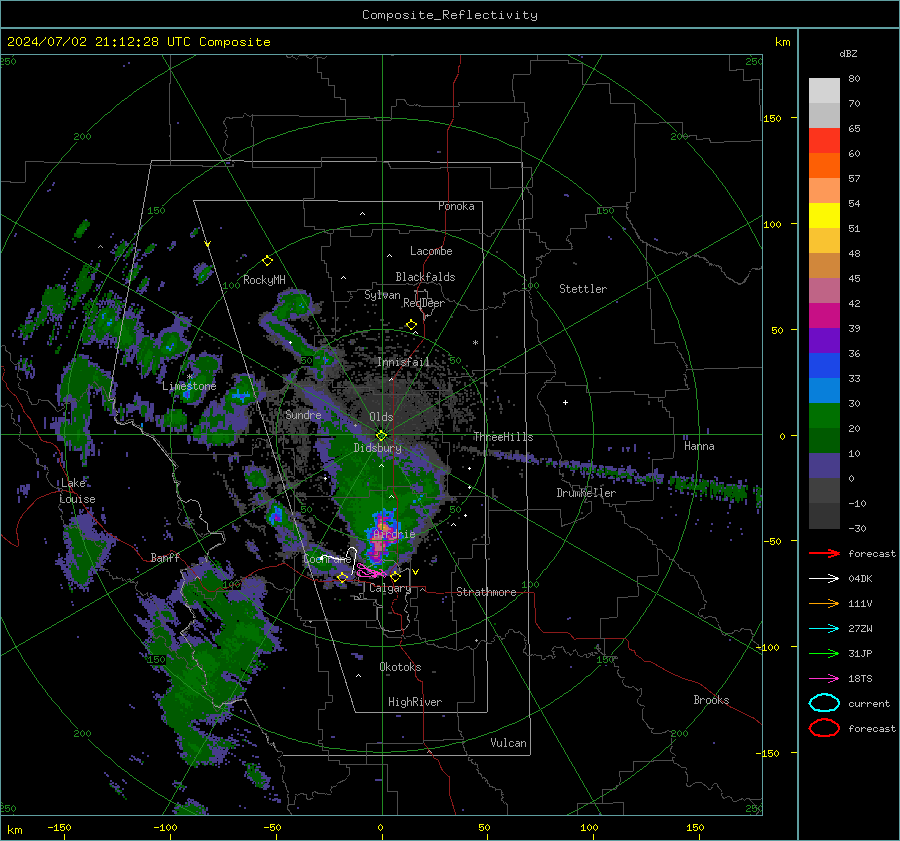Click the white plus marker near Stettler
Viewport: 900px width, 841px height.
(565, 402)
